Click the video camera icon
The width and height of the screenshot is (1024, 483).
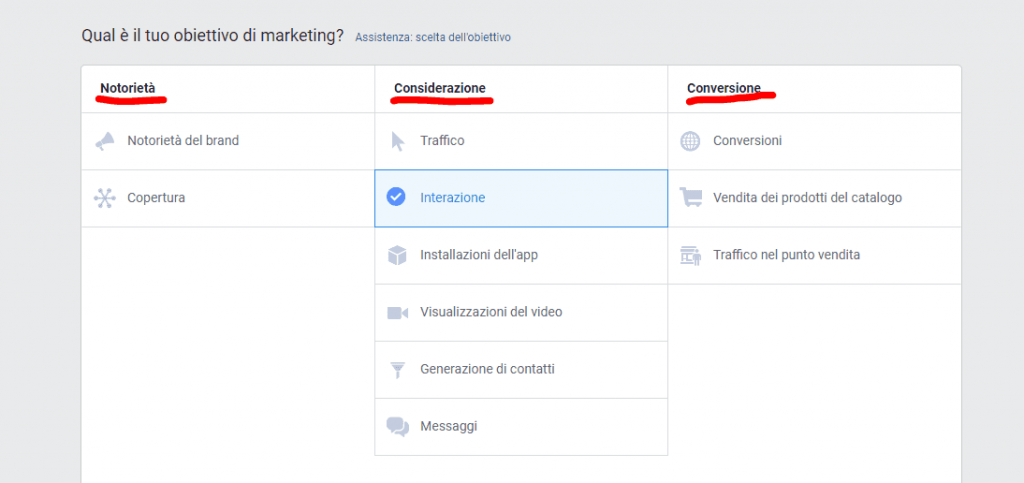click(397, 313)
